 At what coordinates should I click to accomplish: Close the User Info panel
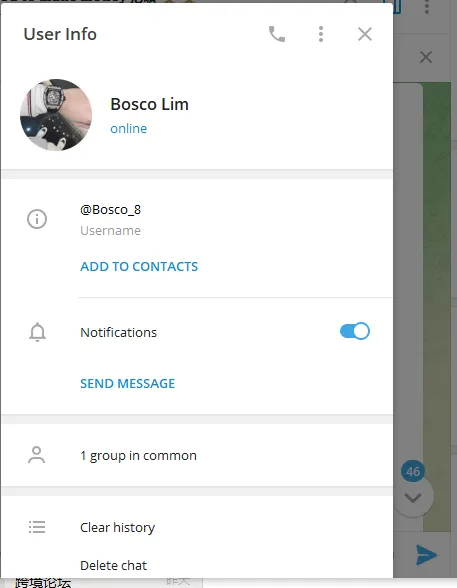[x=365, y=34]
